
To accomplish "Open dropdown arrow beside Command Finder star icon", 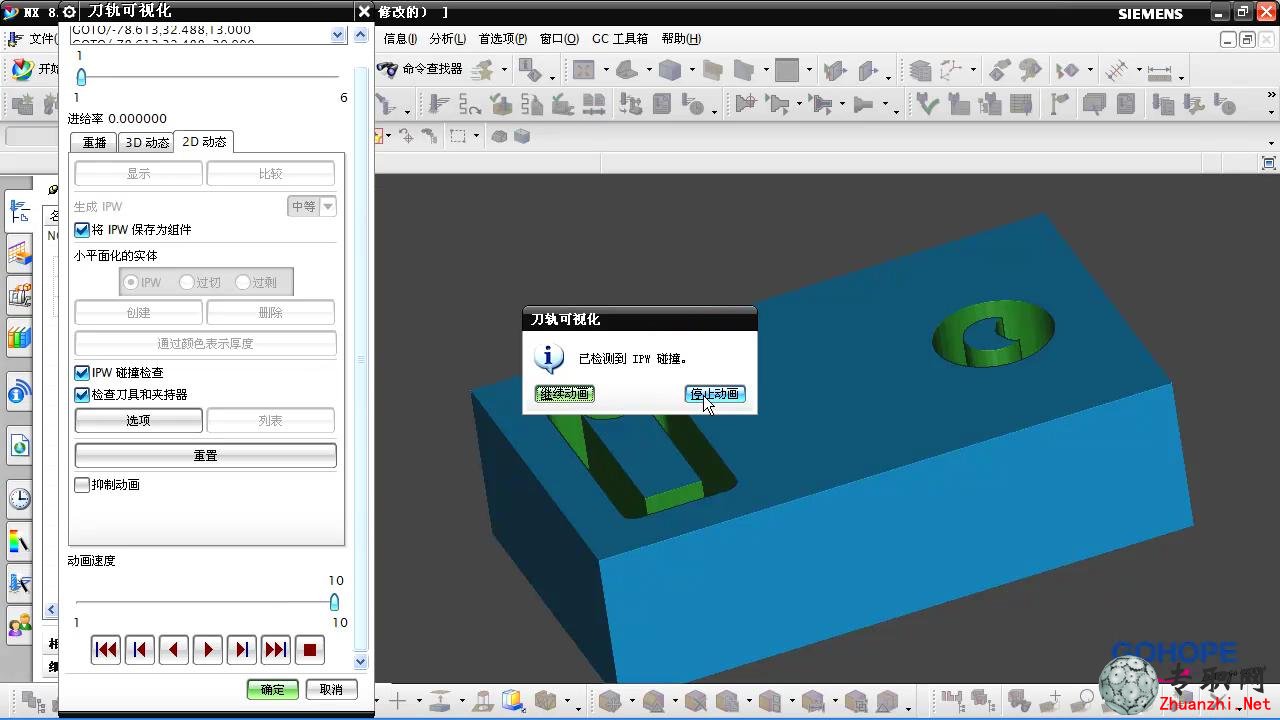I will coord(504,71).
